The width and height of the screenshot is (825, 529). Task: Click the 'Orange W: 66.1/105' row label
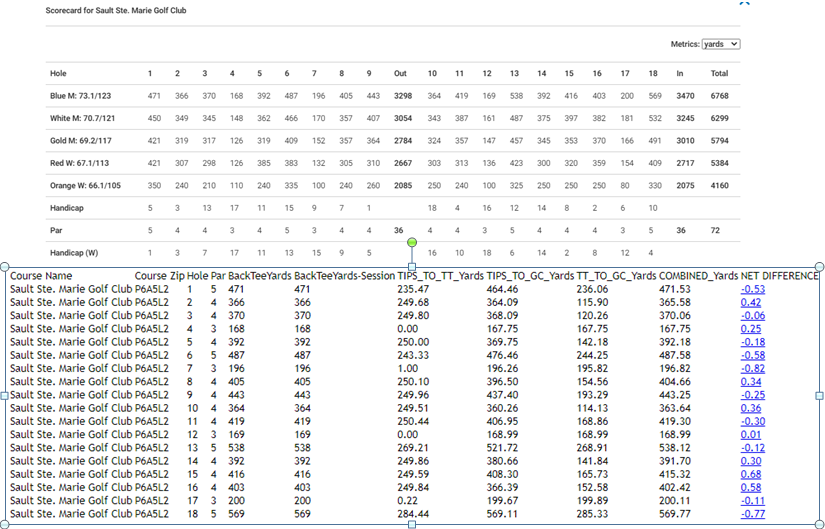coord(86,185)
